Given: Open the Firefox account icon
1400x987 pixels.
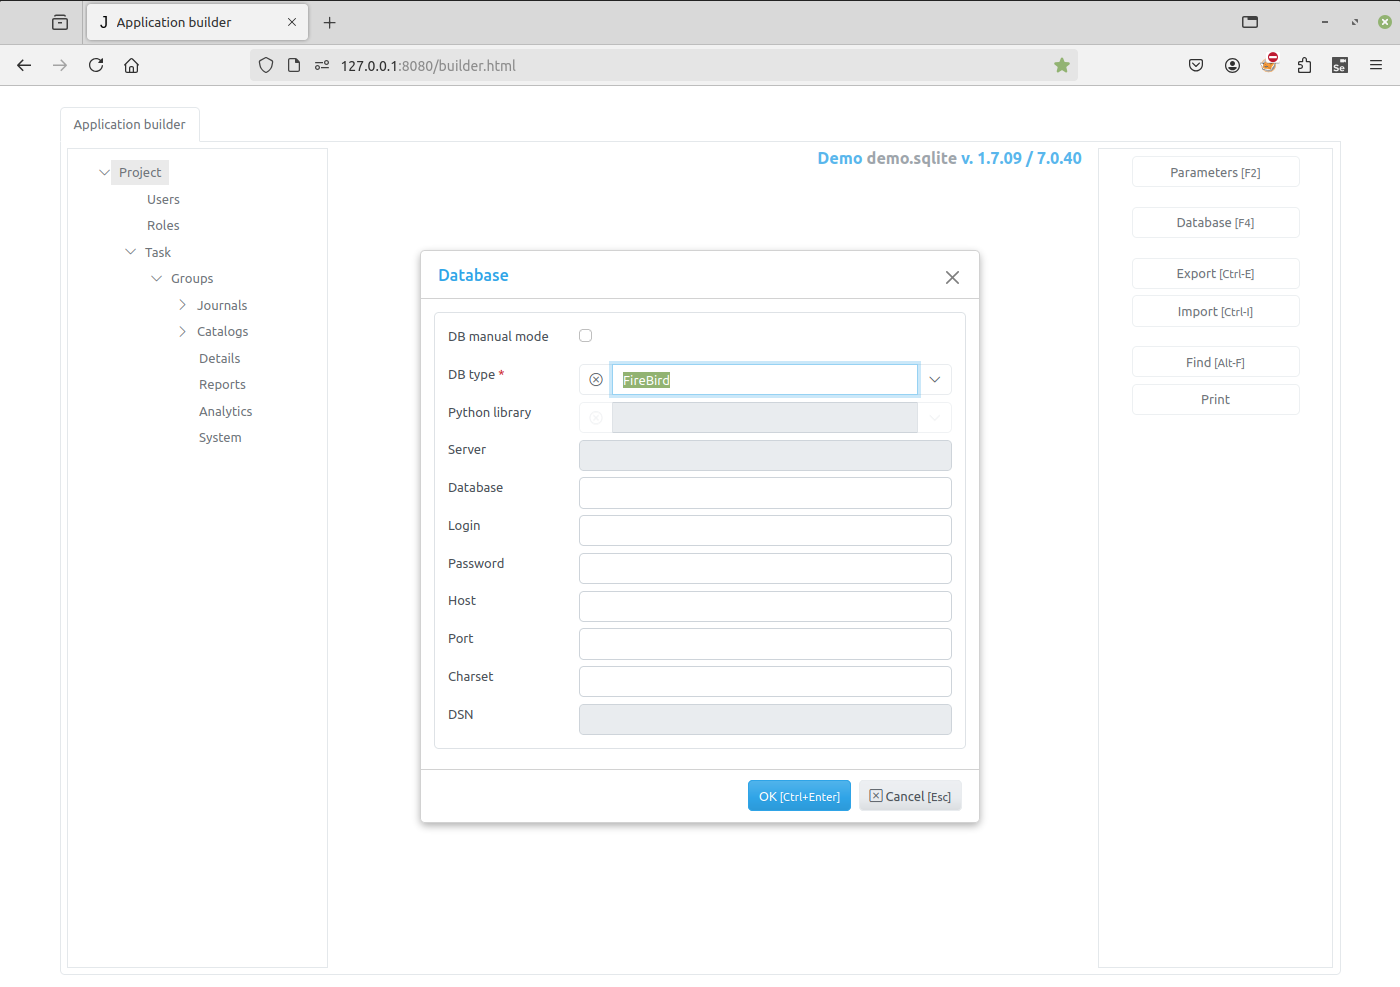Looking at the screenshot, I should (x=1232, y=65).
